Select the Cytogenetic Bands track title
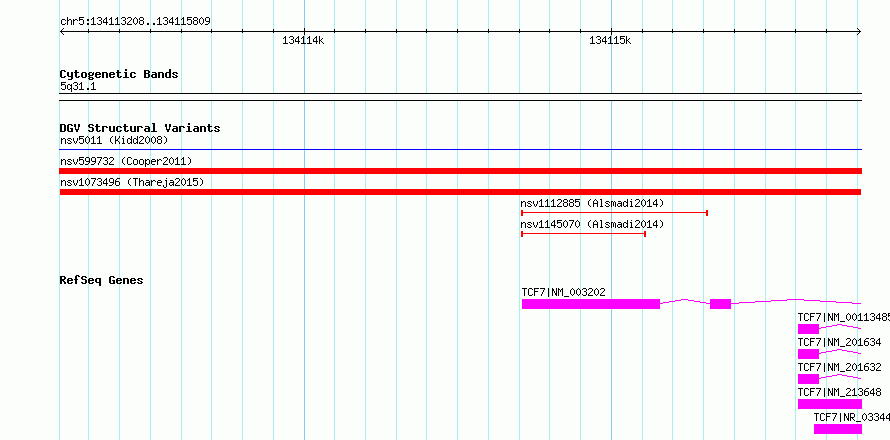This screenshot has width=890, height=440. [119, 74]
